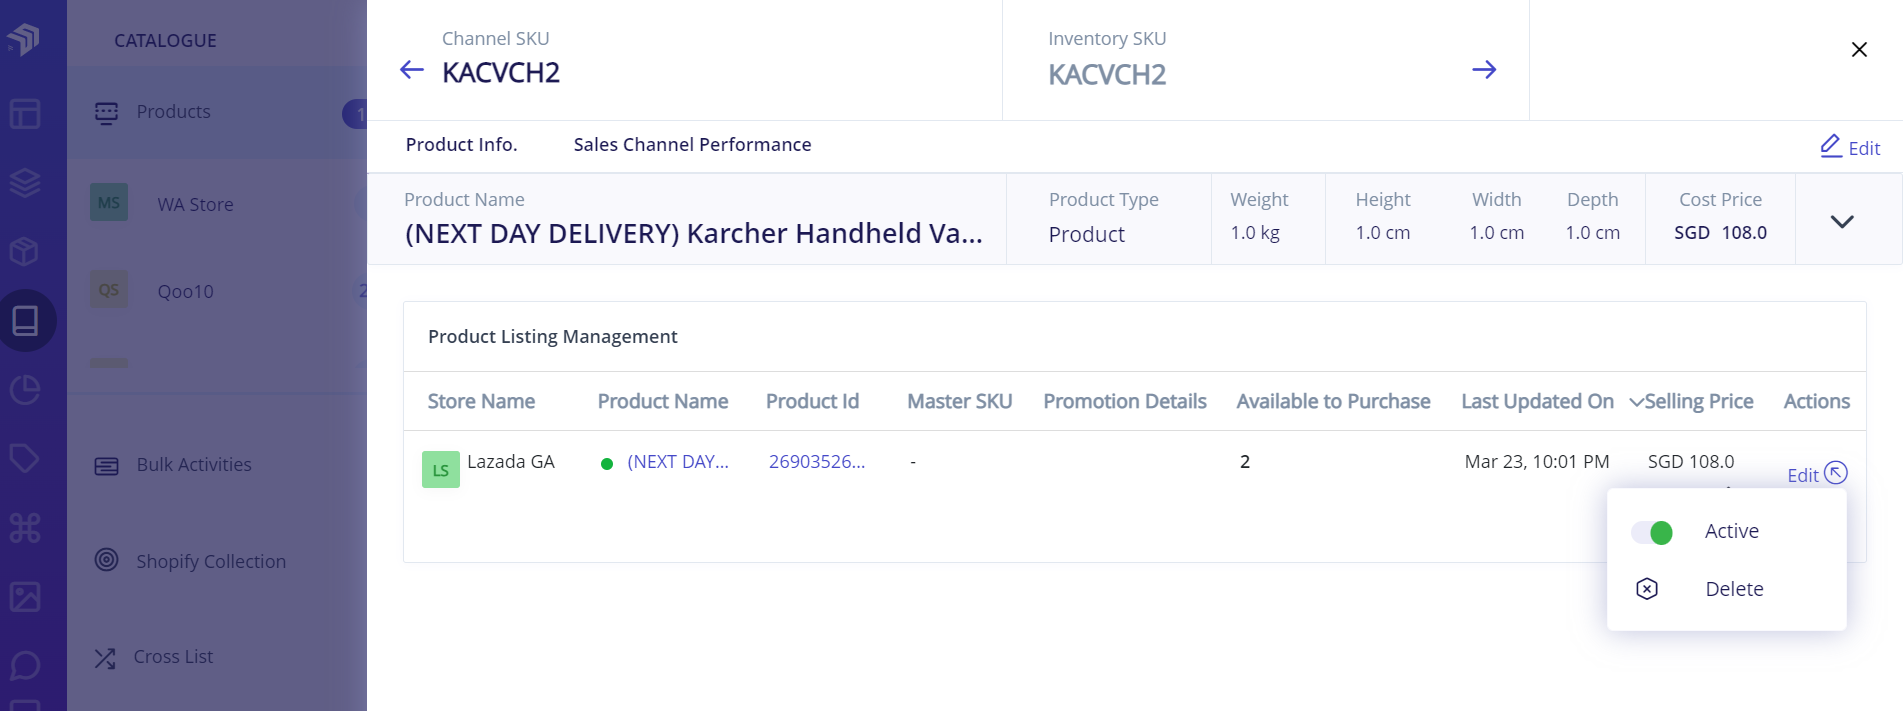Close the product detail panel
The height and width of the screenshot is (711, 1903).
coord(1859,49)
